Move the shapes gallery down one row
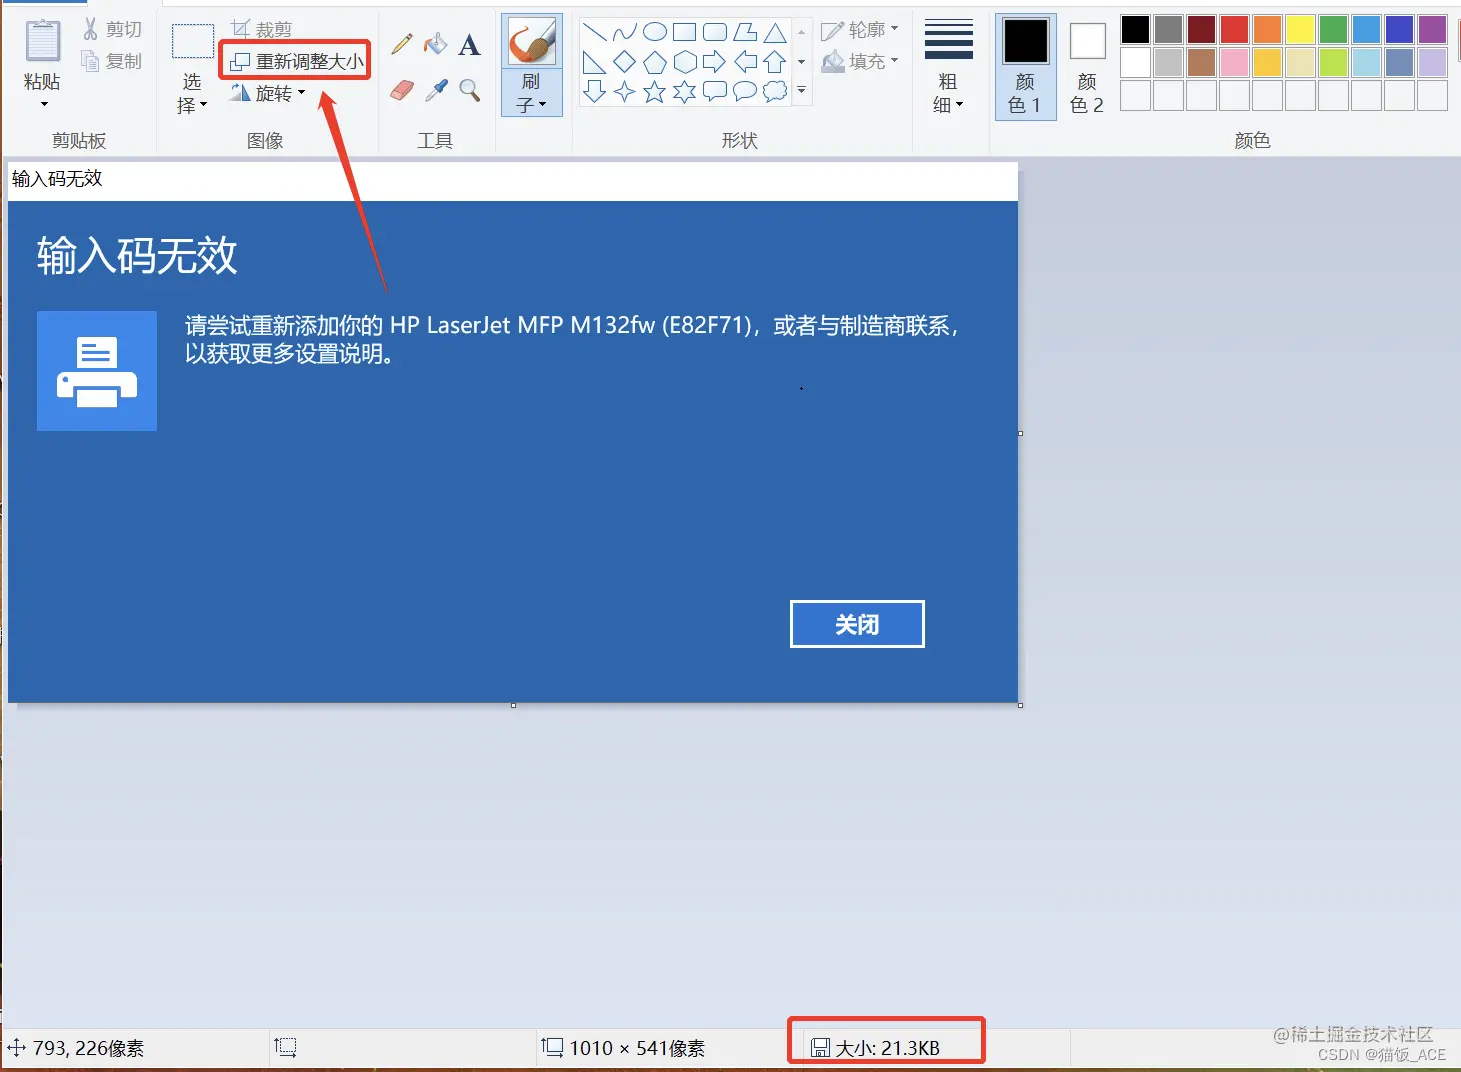The width and height of the screenshot is (1461, 1072). [801, 62]
